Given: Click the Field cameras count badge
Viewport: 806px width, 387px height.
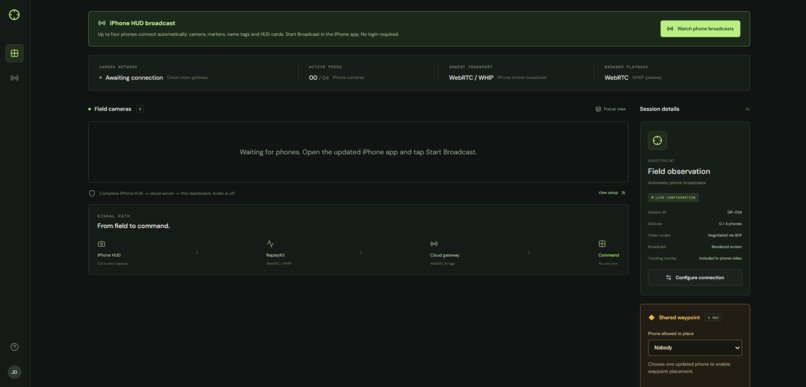Looking at the screenshot, I should coord(140,109).
